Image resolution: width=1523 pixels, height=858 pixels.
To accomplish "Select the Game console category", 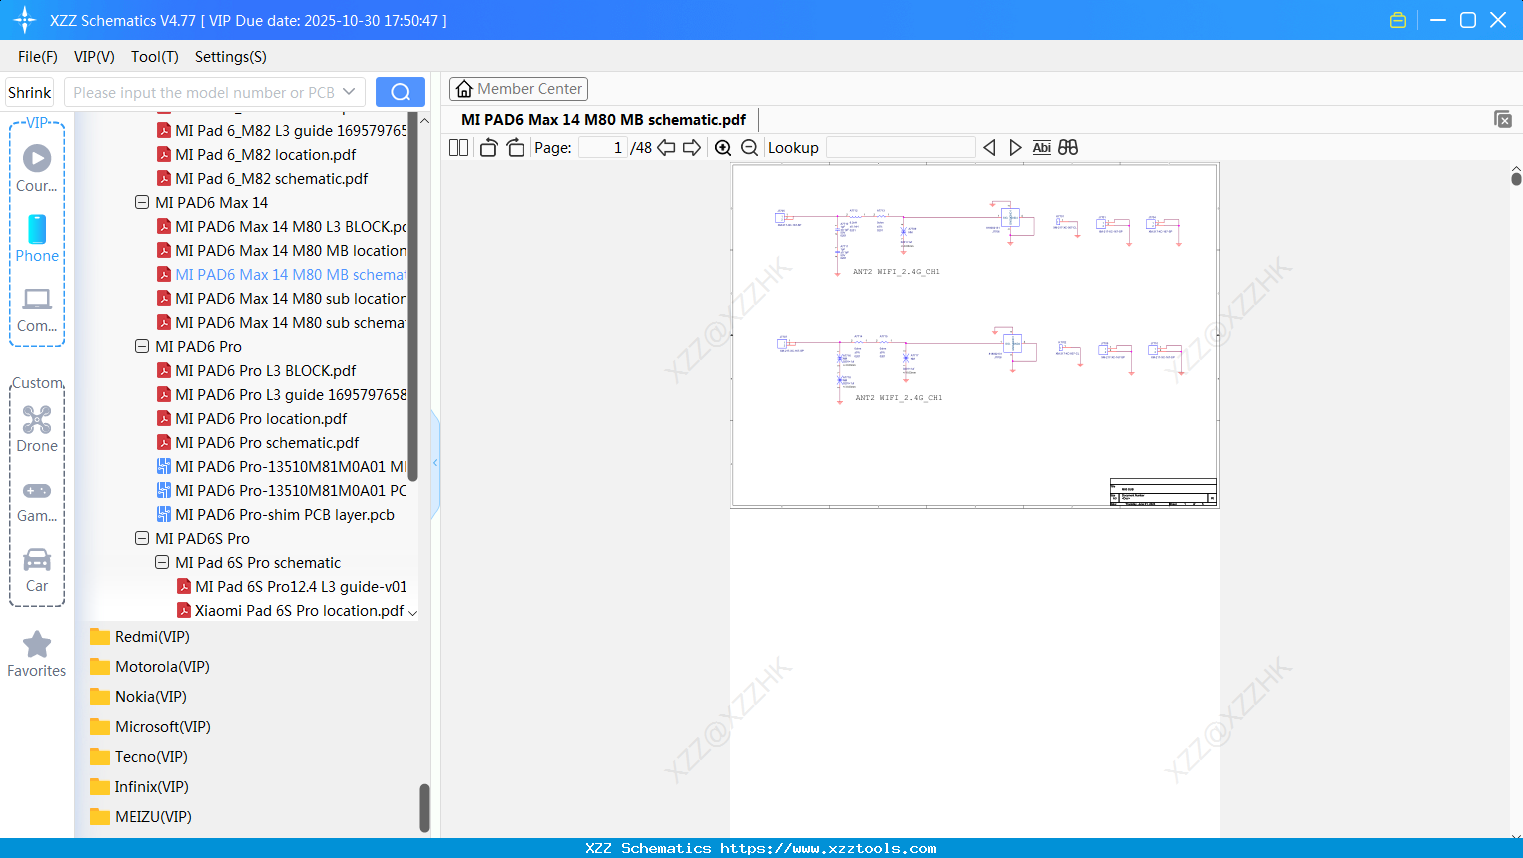I will tap(37, 500).
